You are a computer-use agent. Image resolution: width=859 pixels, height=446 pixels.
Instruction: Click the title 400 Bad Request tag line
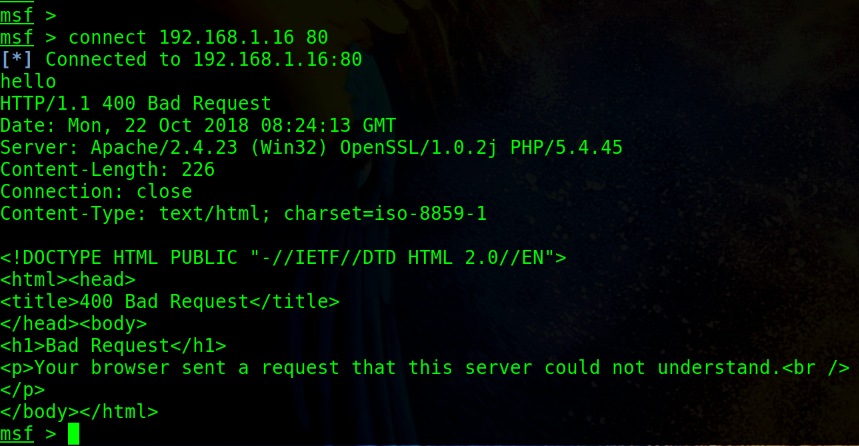[x=170, y=301]
